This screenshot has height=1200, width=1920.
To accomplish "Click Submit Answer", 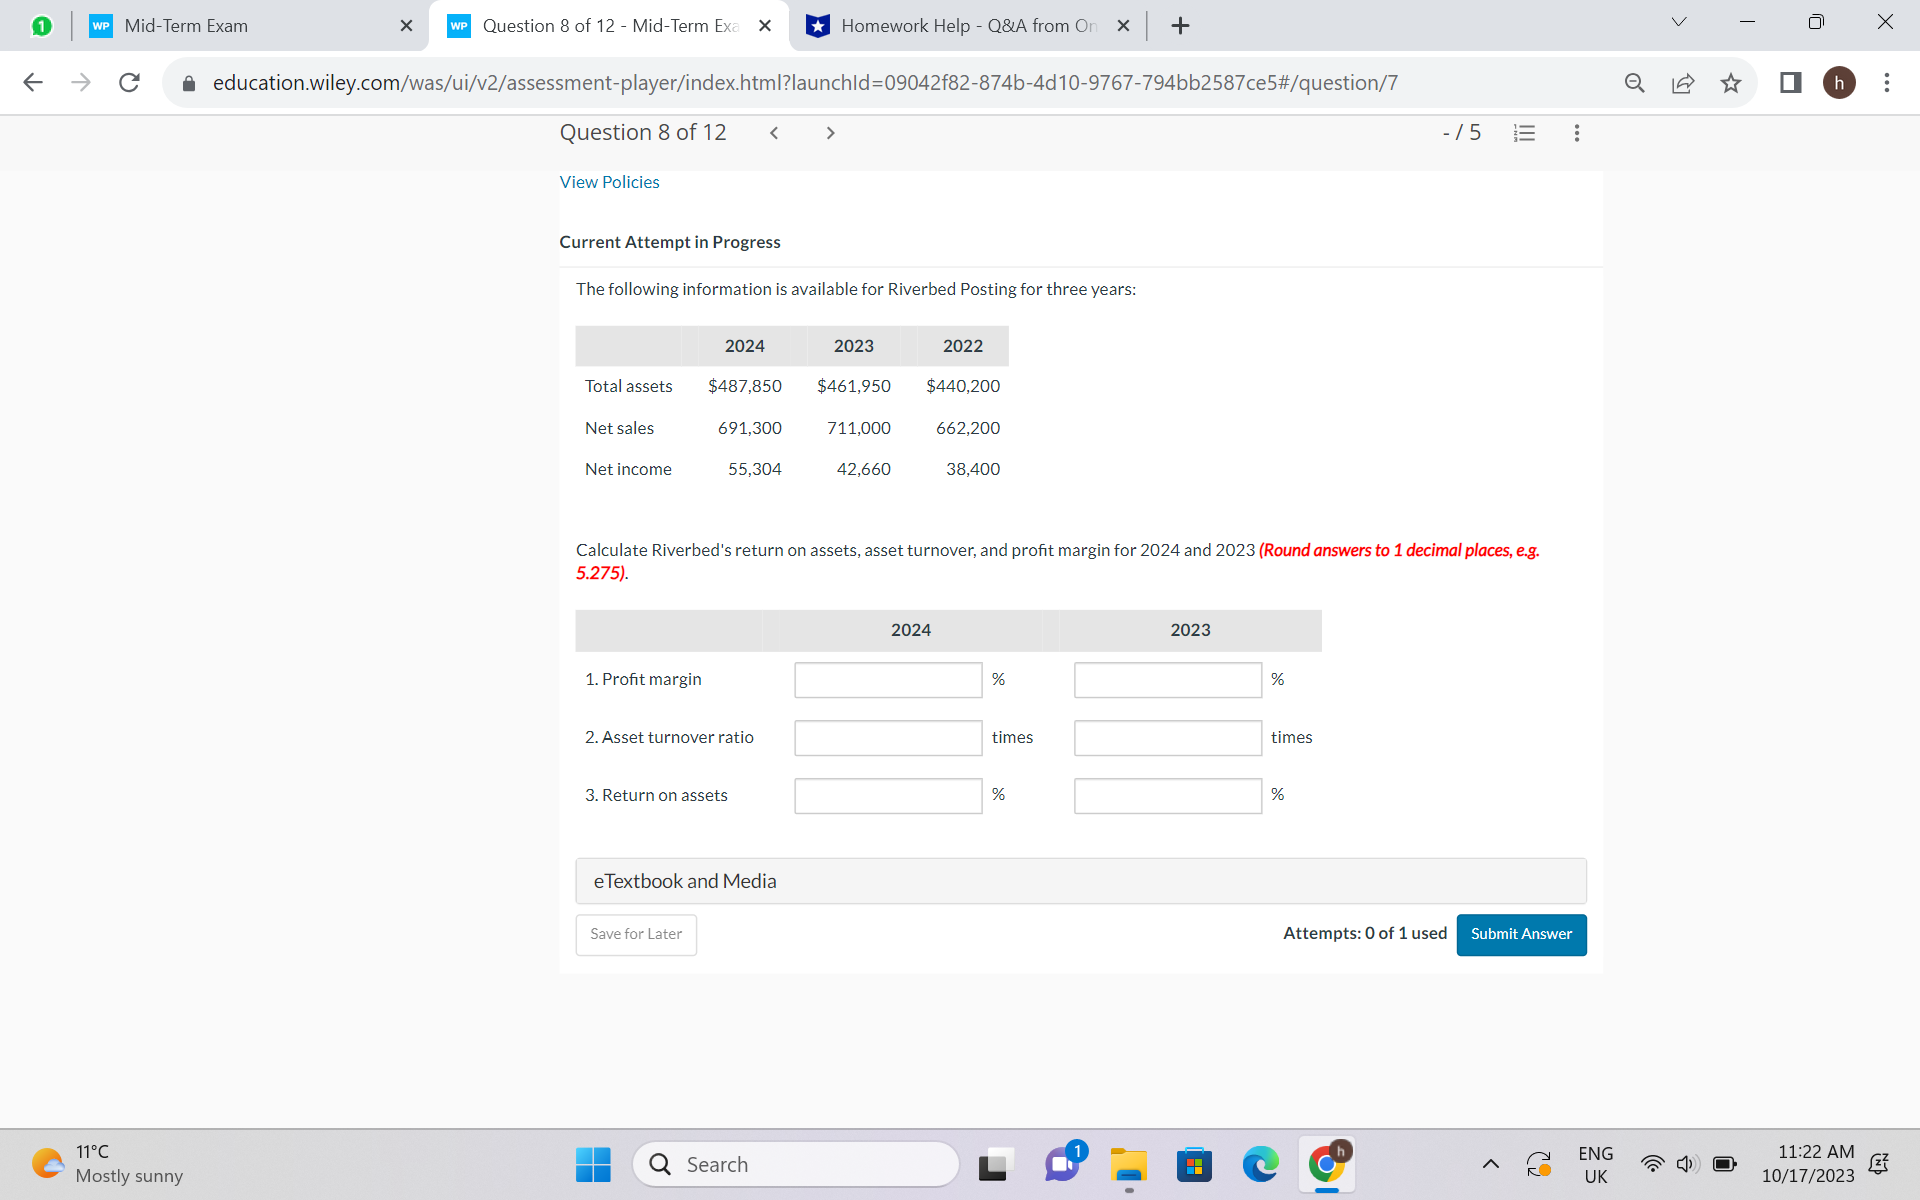I will (x=1521, y=934).
